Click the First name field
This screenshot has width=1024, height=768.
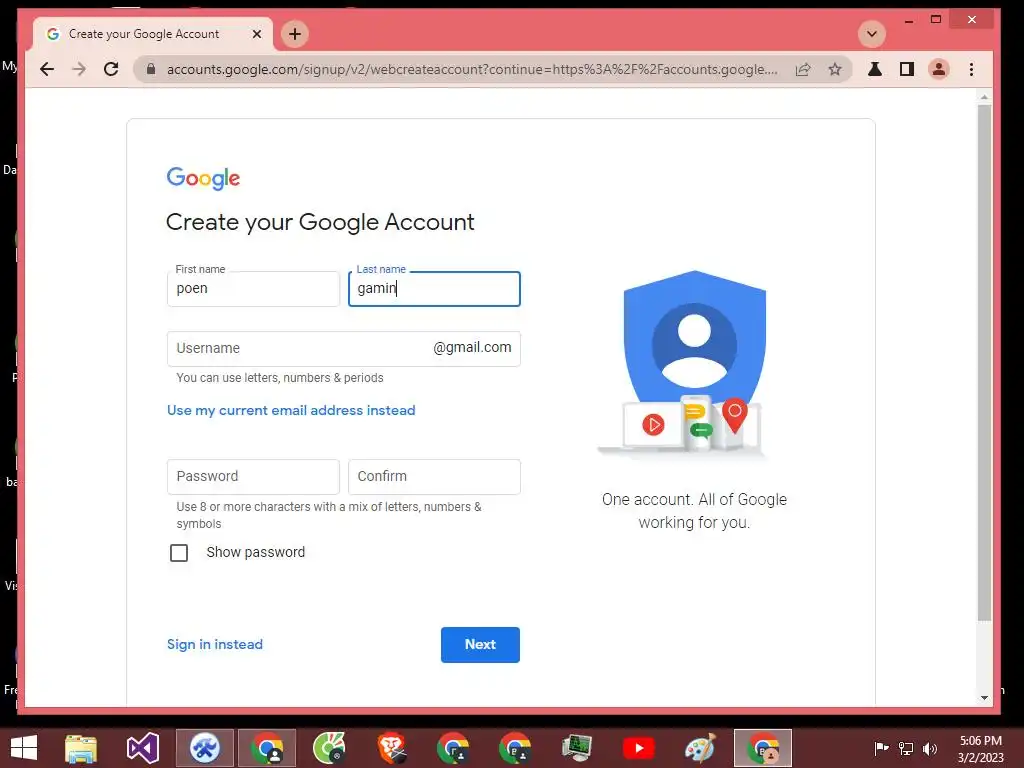(253, 289)
